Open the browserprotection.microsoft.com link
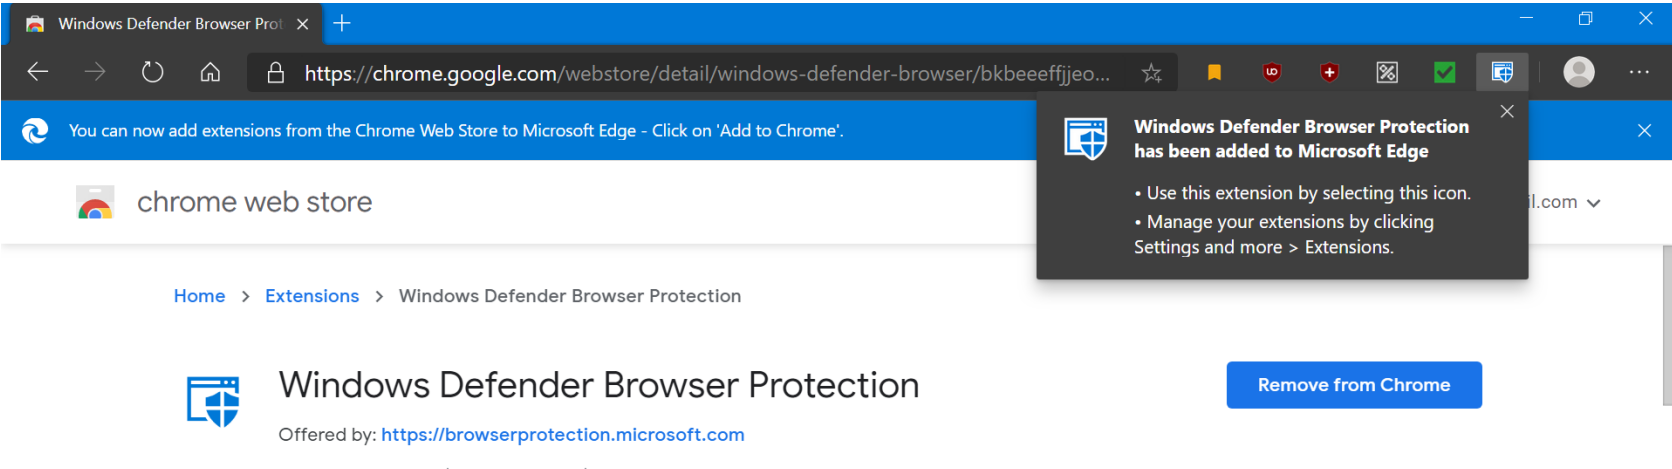This screenshot has height=469, width=1672. point(562,435)
